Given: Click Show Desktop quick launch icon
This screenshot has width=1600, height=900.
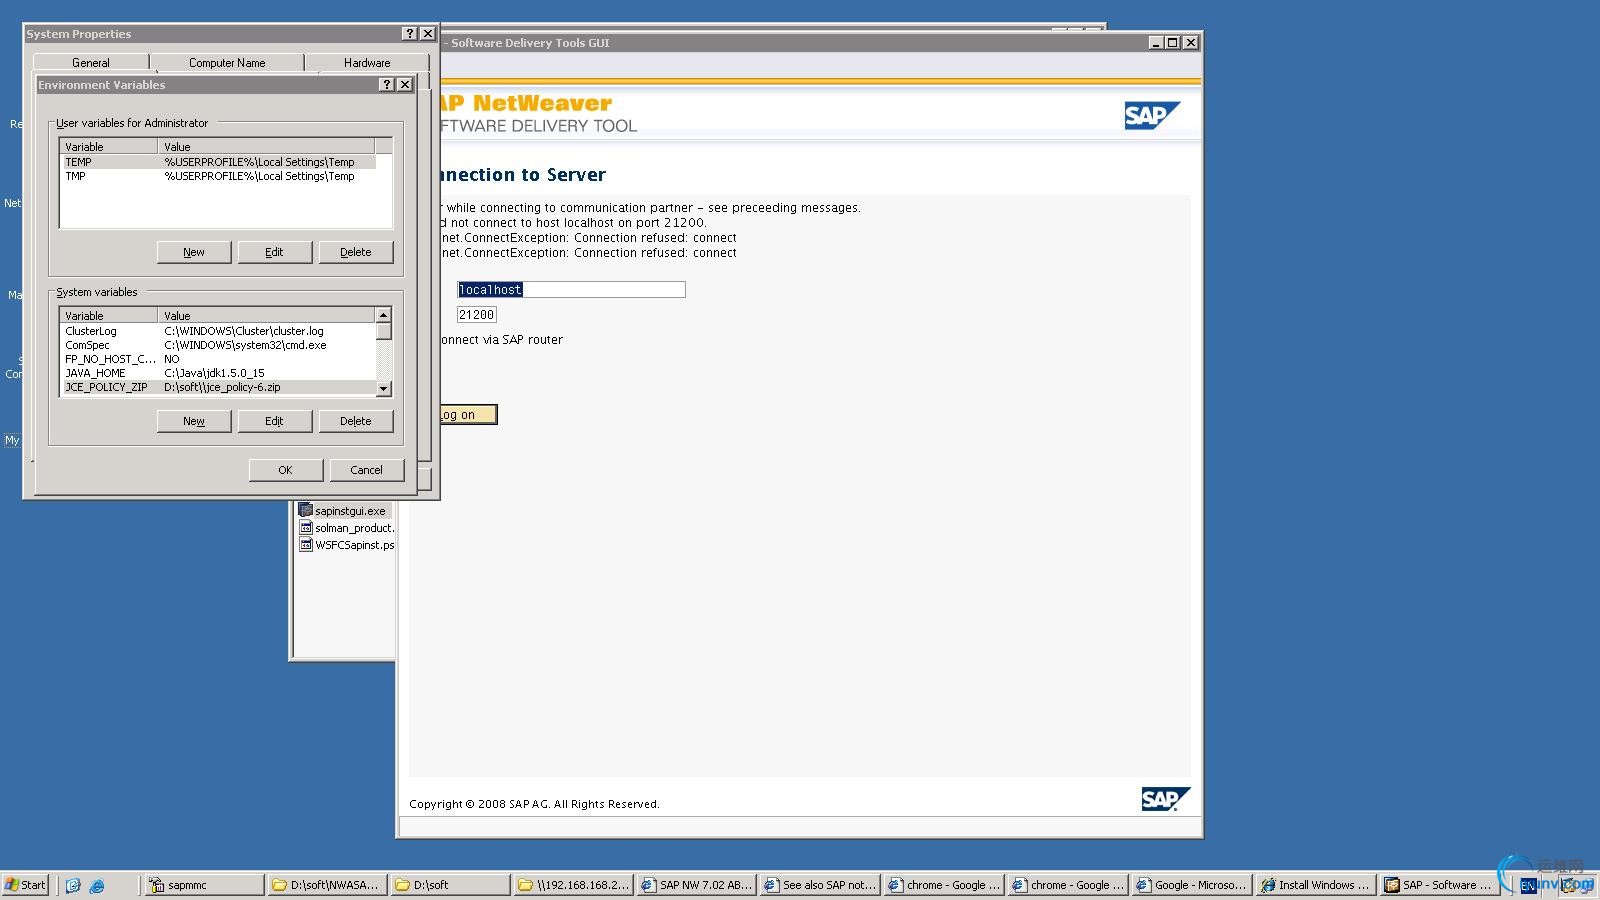Looking at the screenshot, I should (x=73, y=885).
